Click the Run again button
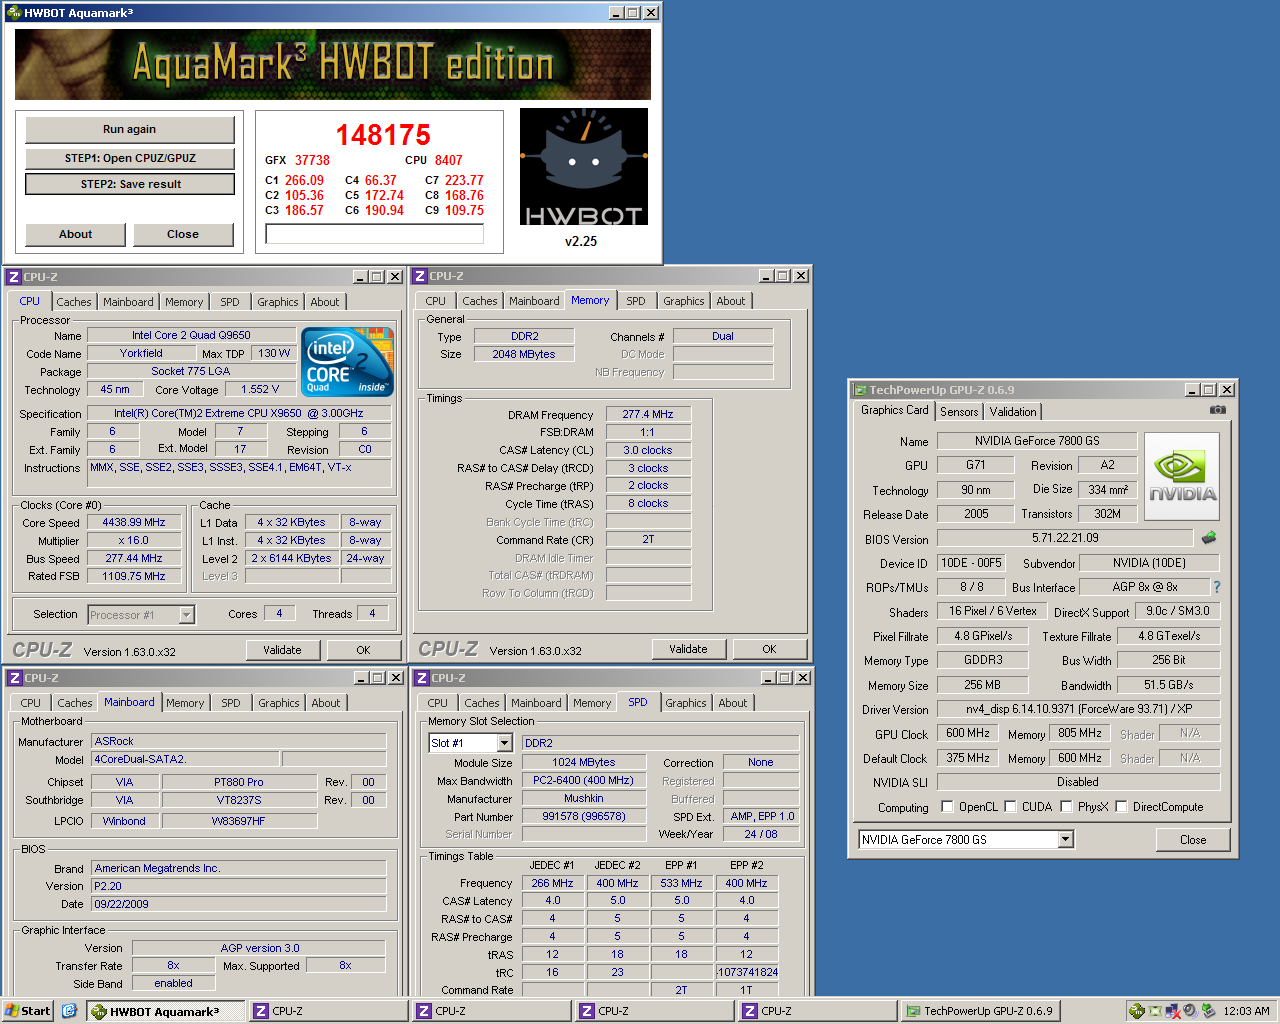 tap(130, 130)
